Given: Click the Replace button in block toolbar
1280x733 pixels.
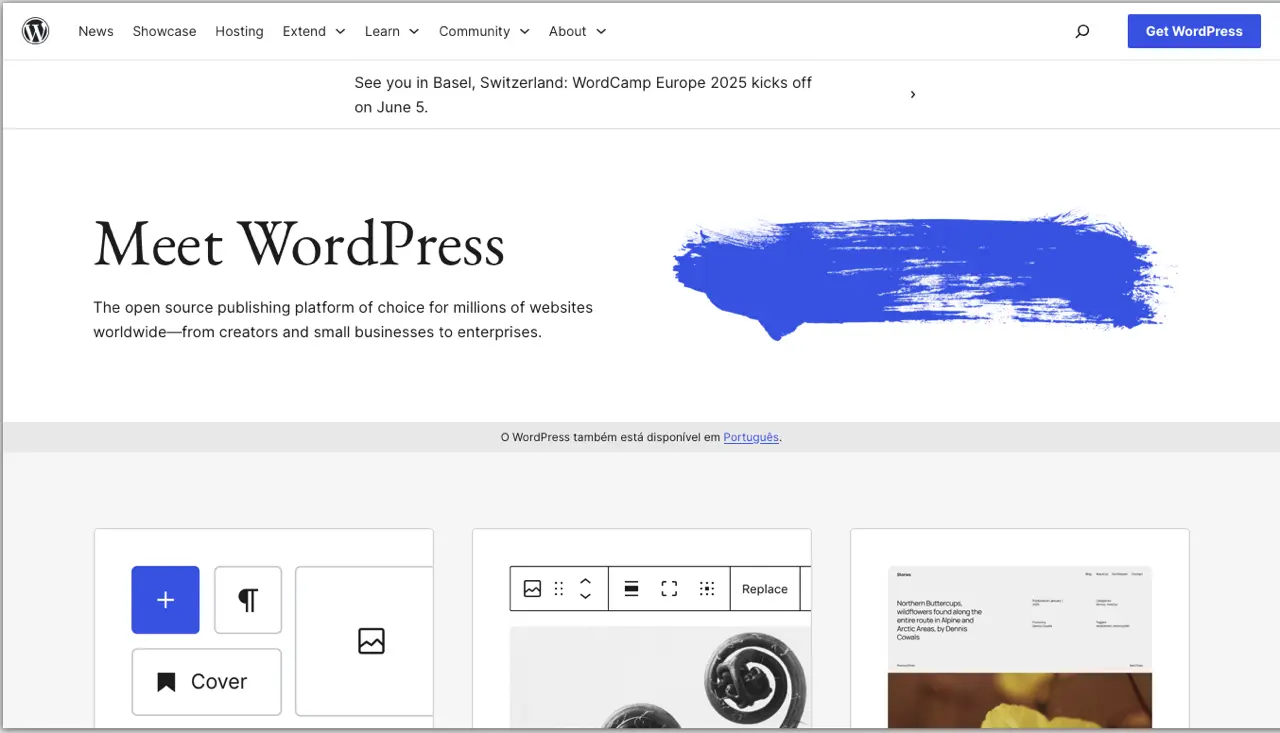Looking at the screenshot, I should (x=765, y=589).
